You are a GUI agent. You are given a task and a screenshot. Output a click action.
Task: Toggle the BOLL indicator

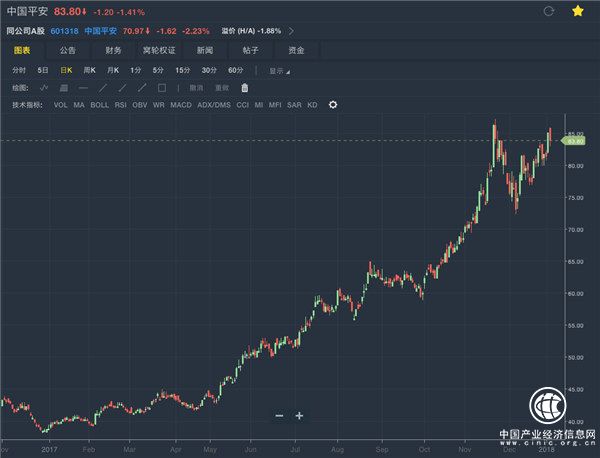(x=100, y=104)
